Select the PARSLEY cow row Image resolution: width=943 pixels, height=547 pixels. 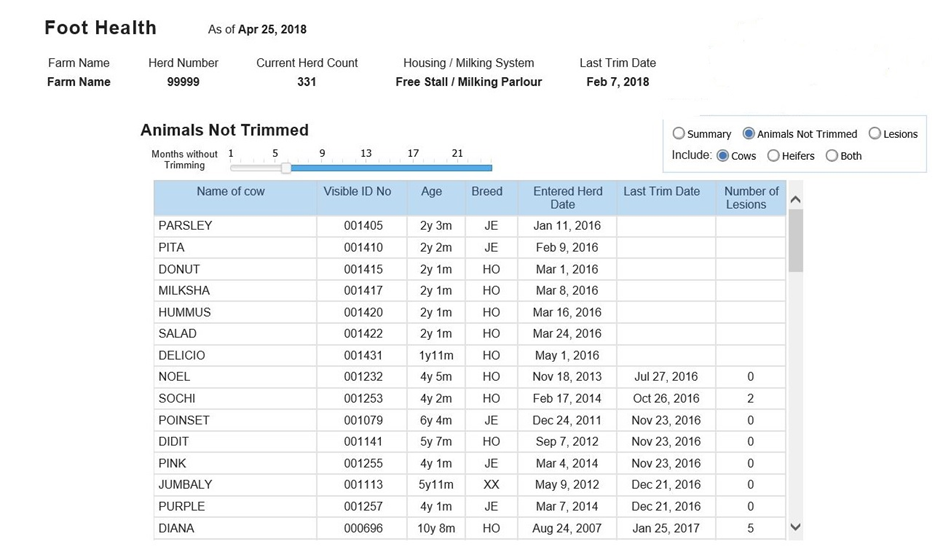(470, 226)
